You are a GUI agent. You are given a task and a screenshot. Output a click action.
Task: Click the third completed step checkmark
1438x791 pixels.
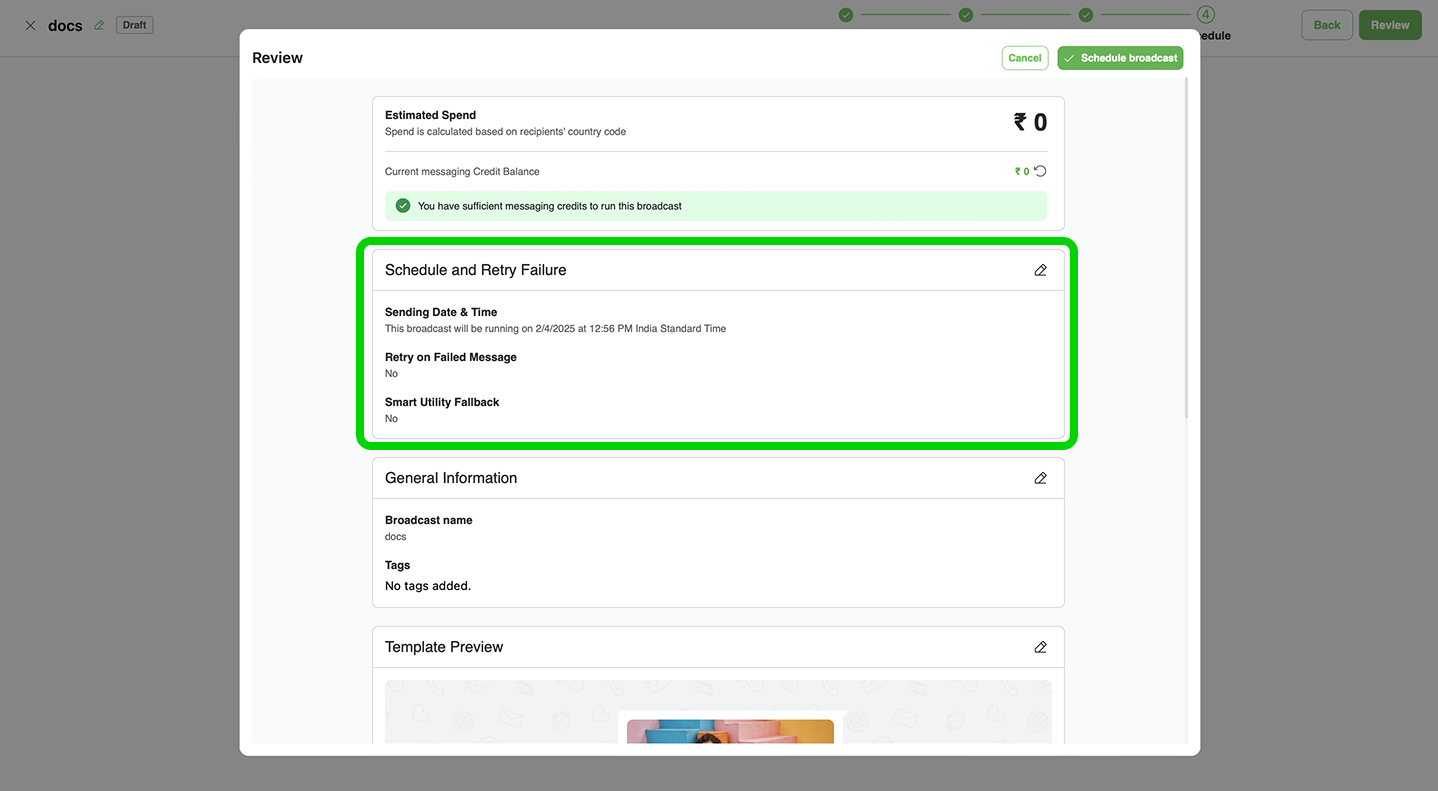pos(1086,15)
